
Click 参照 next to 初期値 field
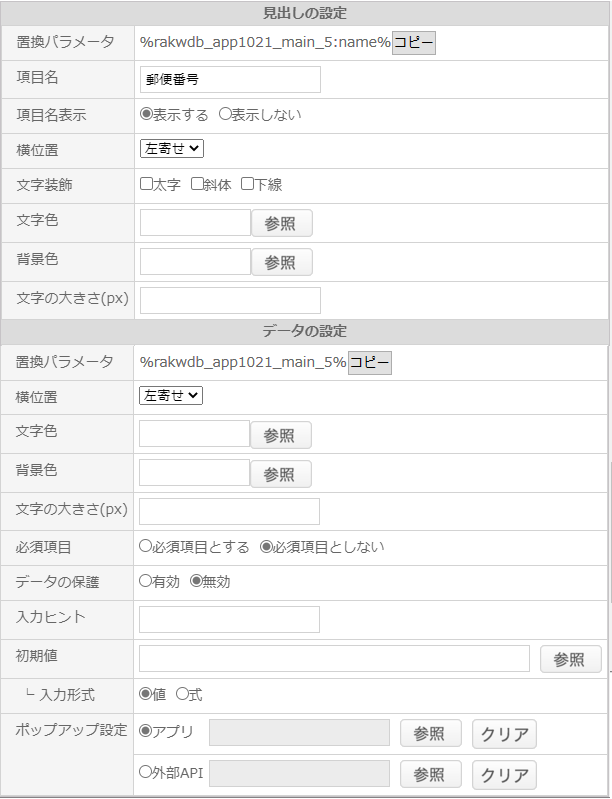pyautogui.click(x=571, y=659)
